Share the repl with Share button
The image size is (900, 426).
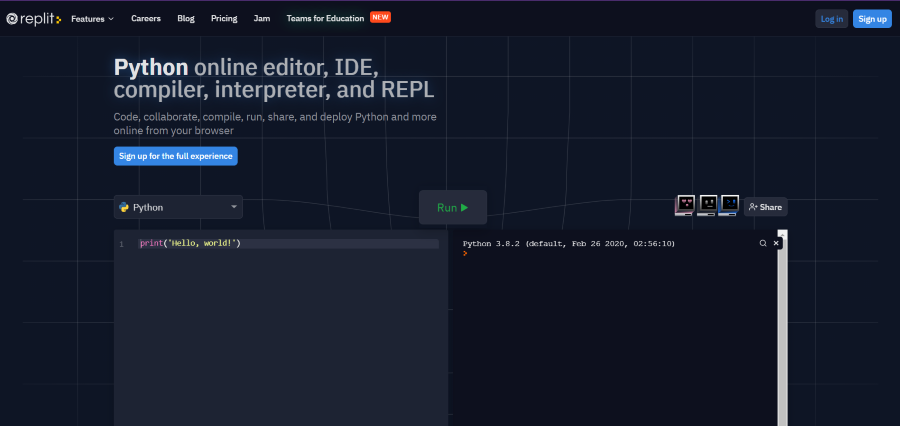(x=766, y=207)
